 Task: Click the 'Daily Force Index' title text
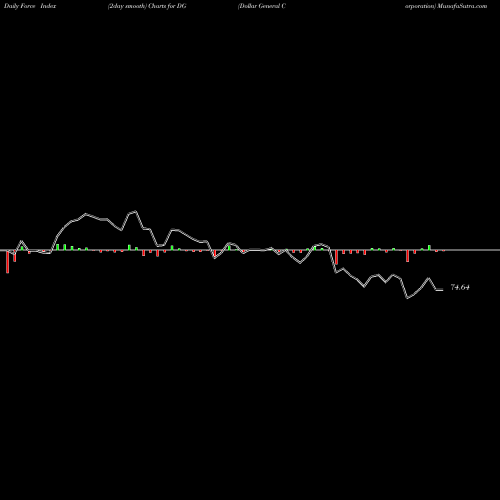pyautogui.click(x=30, y=6)
